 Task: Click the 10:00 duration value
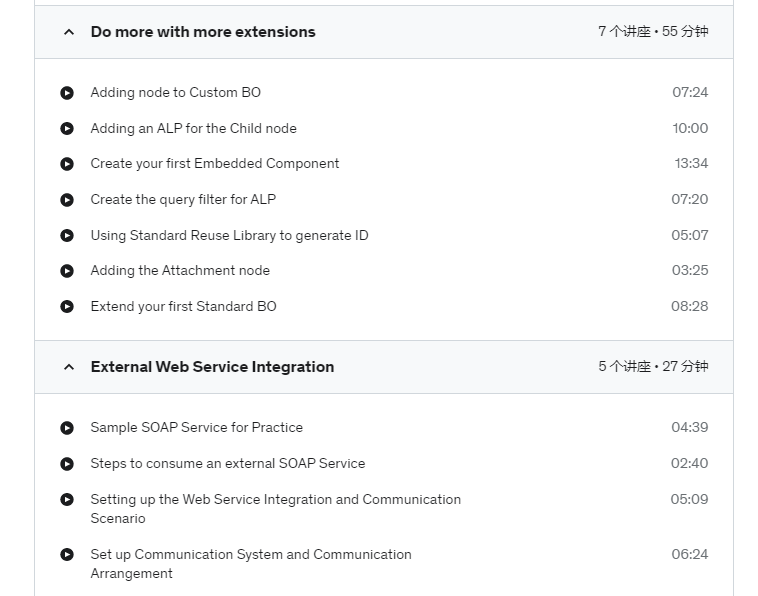click(690, 128)
